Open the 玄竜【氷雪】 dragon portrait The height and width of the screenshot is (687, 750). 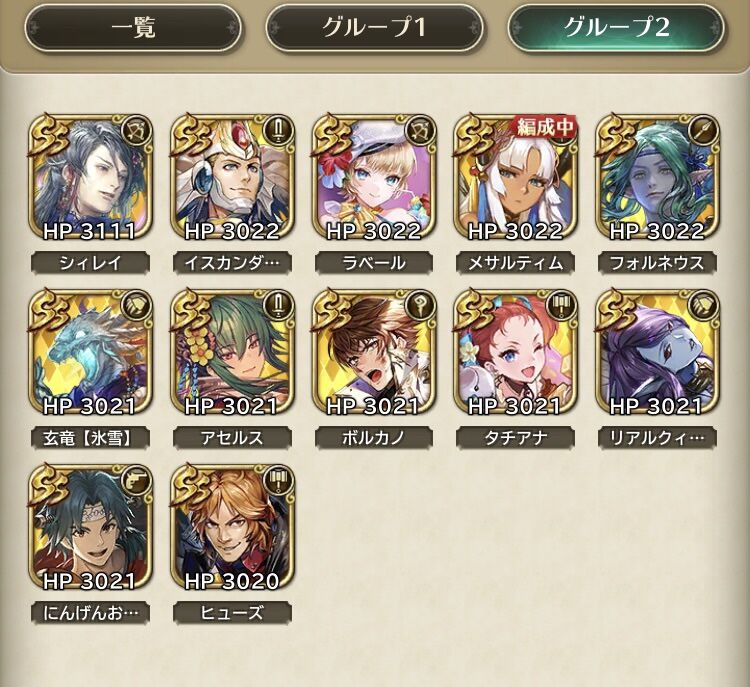click(x=90, y=353)
